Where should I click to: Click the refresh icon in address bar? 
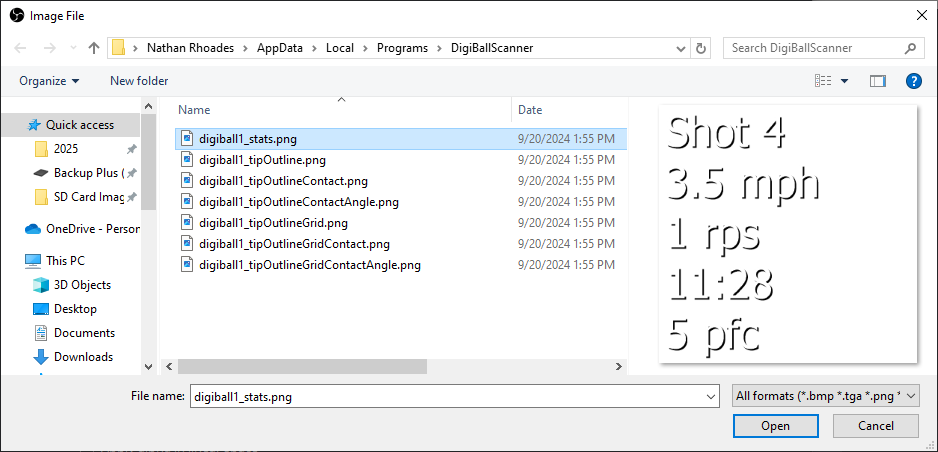click(x=701, y=48)
